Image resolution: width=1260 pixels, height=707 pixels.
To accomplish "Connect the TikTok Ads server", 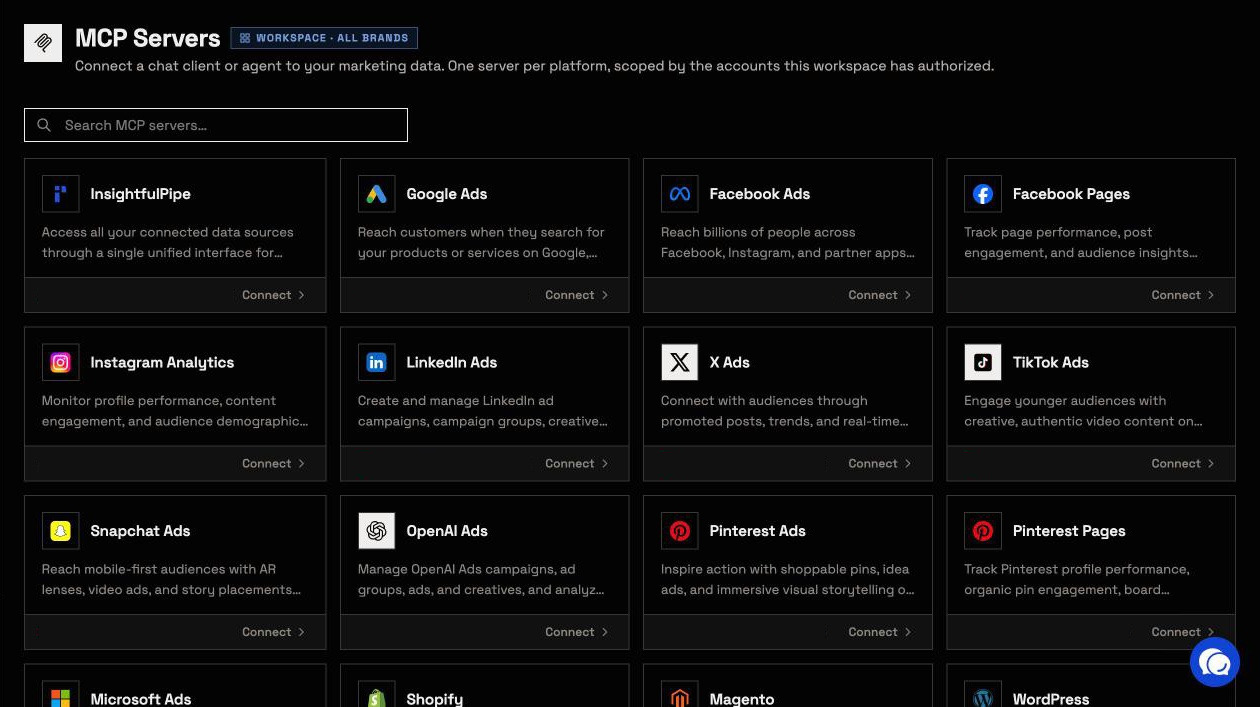I will pos(1183,463).
